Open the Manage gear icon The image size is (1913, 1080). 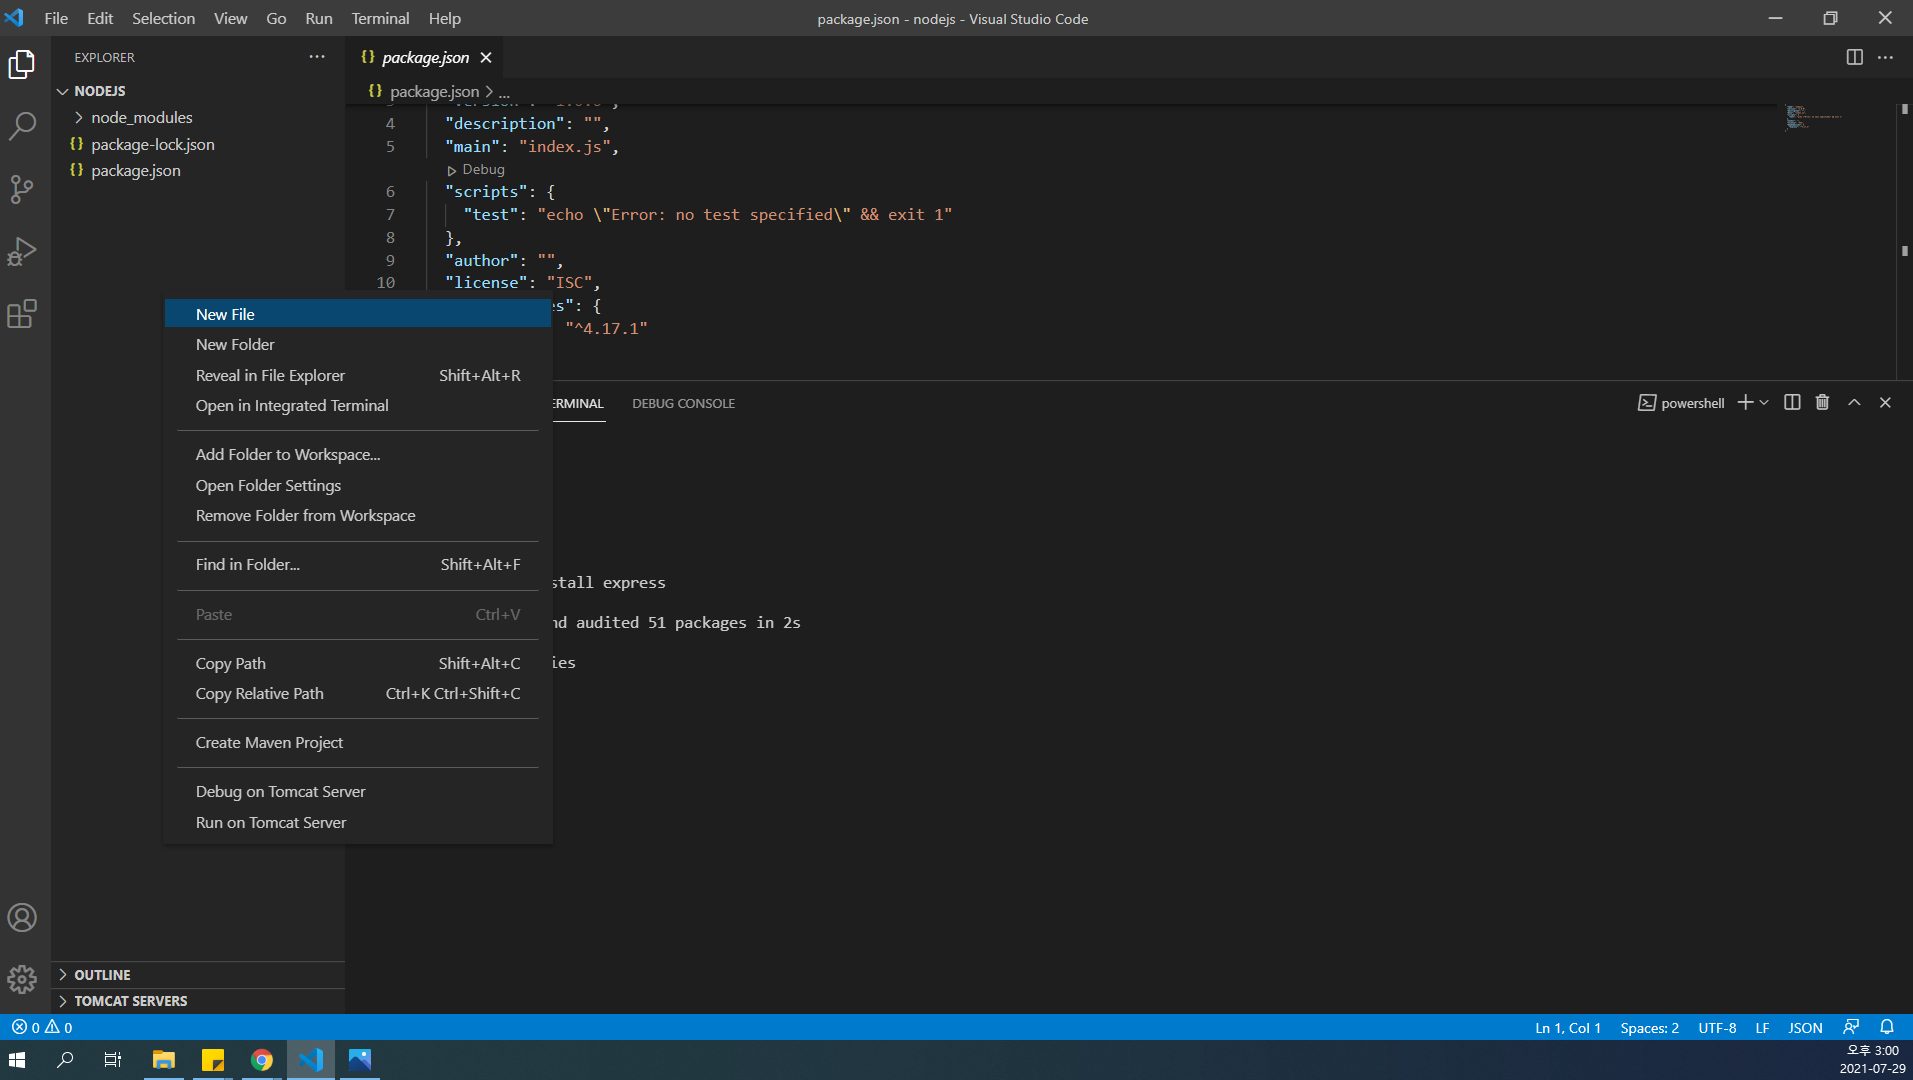click(x=22, y=979)
